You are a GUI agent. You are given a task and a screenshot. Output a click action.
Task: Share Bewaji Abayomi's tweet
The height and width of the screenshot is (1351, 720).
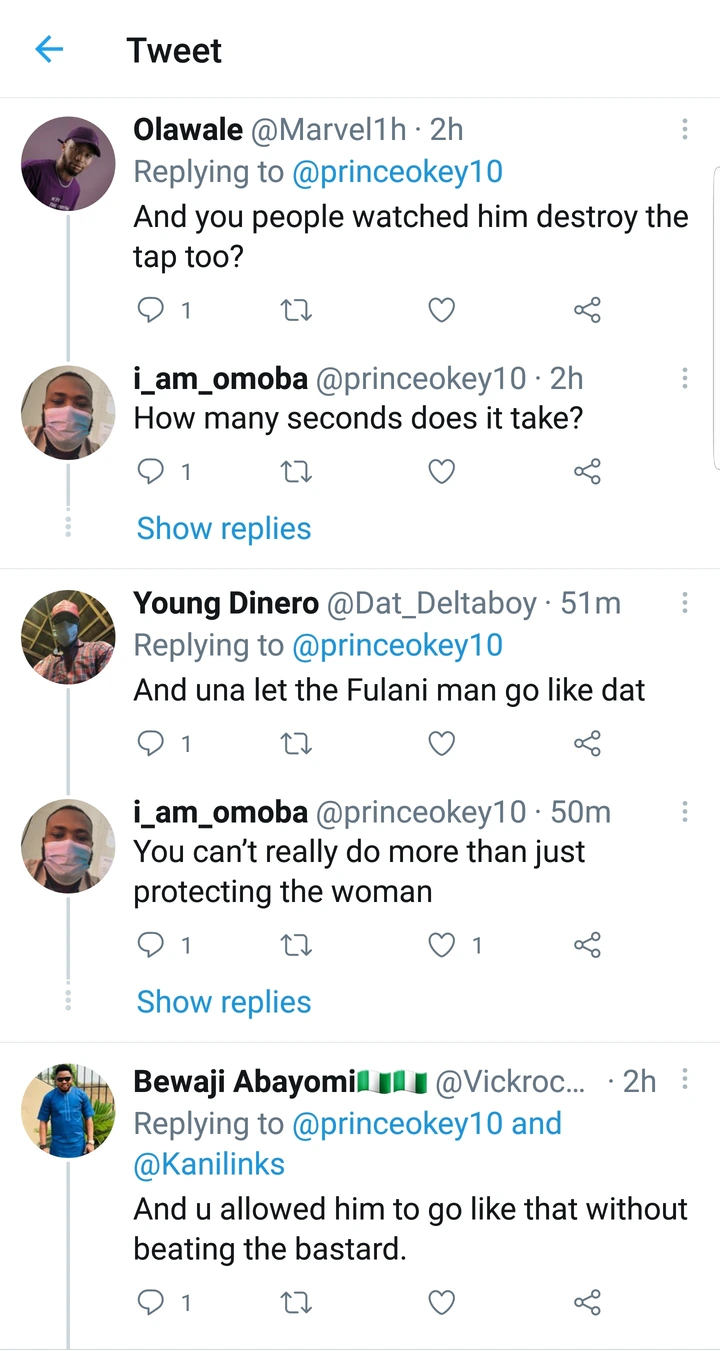point(587,1301)
